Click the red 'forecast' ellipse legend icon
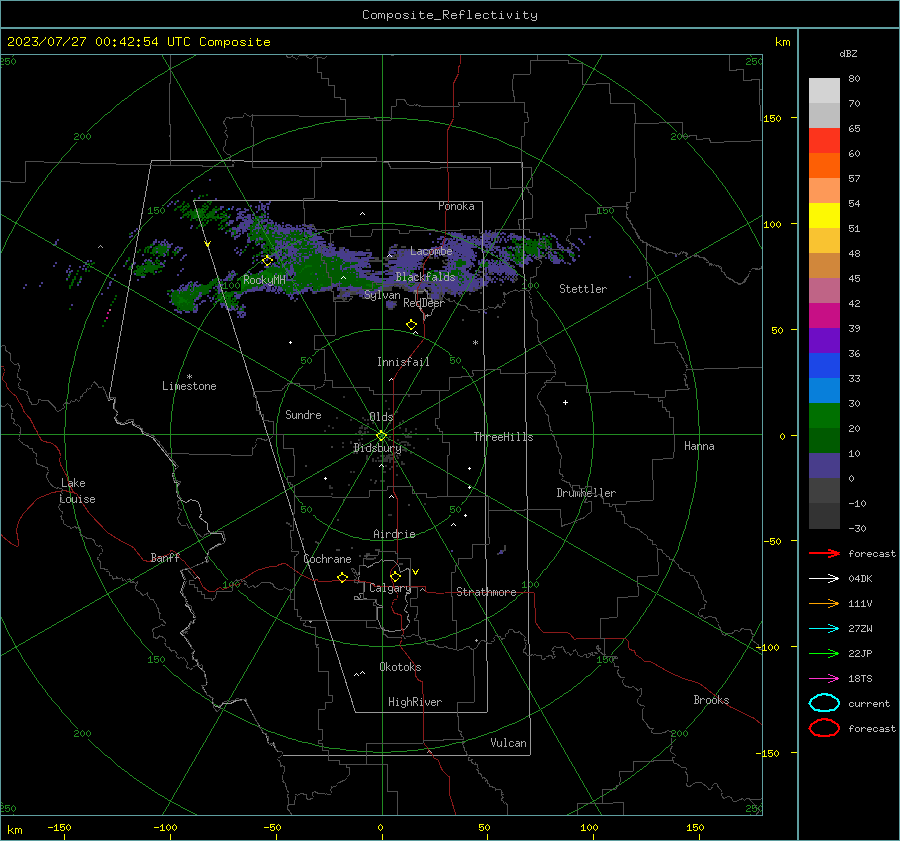Screen dimensions: 900x841 point(824,728)
